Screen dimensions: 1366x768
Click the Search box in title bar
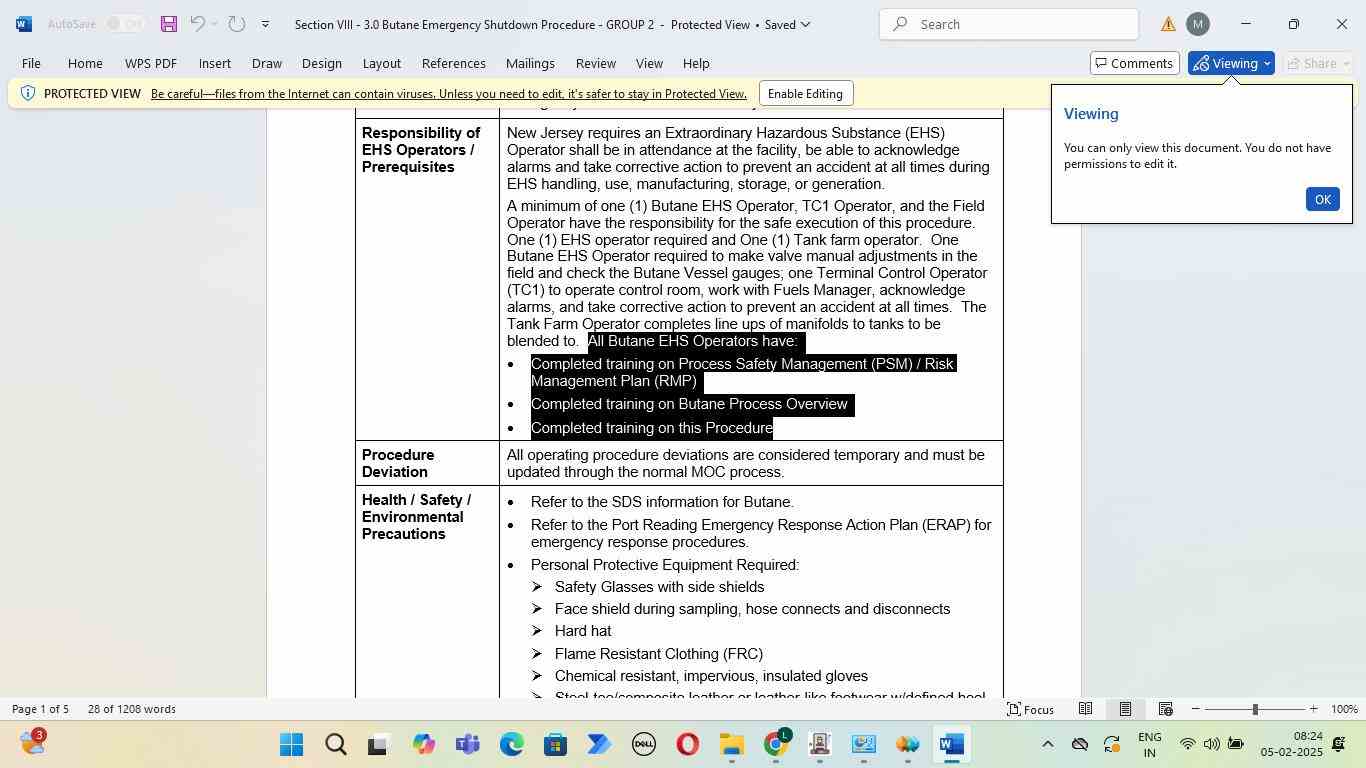pos(1009,24)
